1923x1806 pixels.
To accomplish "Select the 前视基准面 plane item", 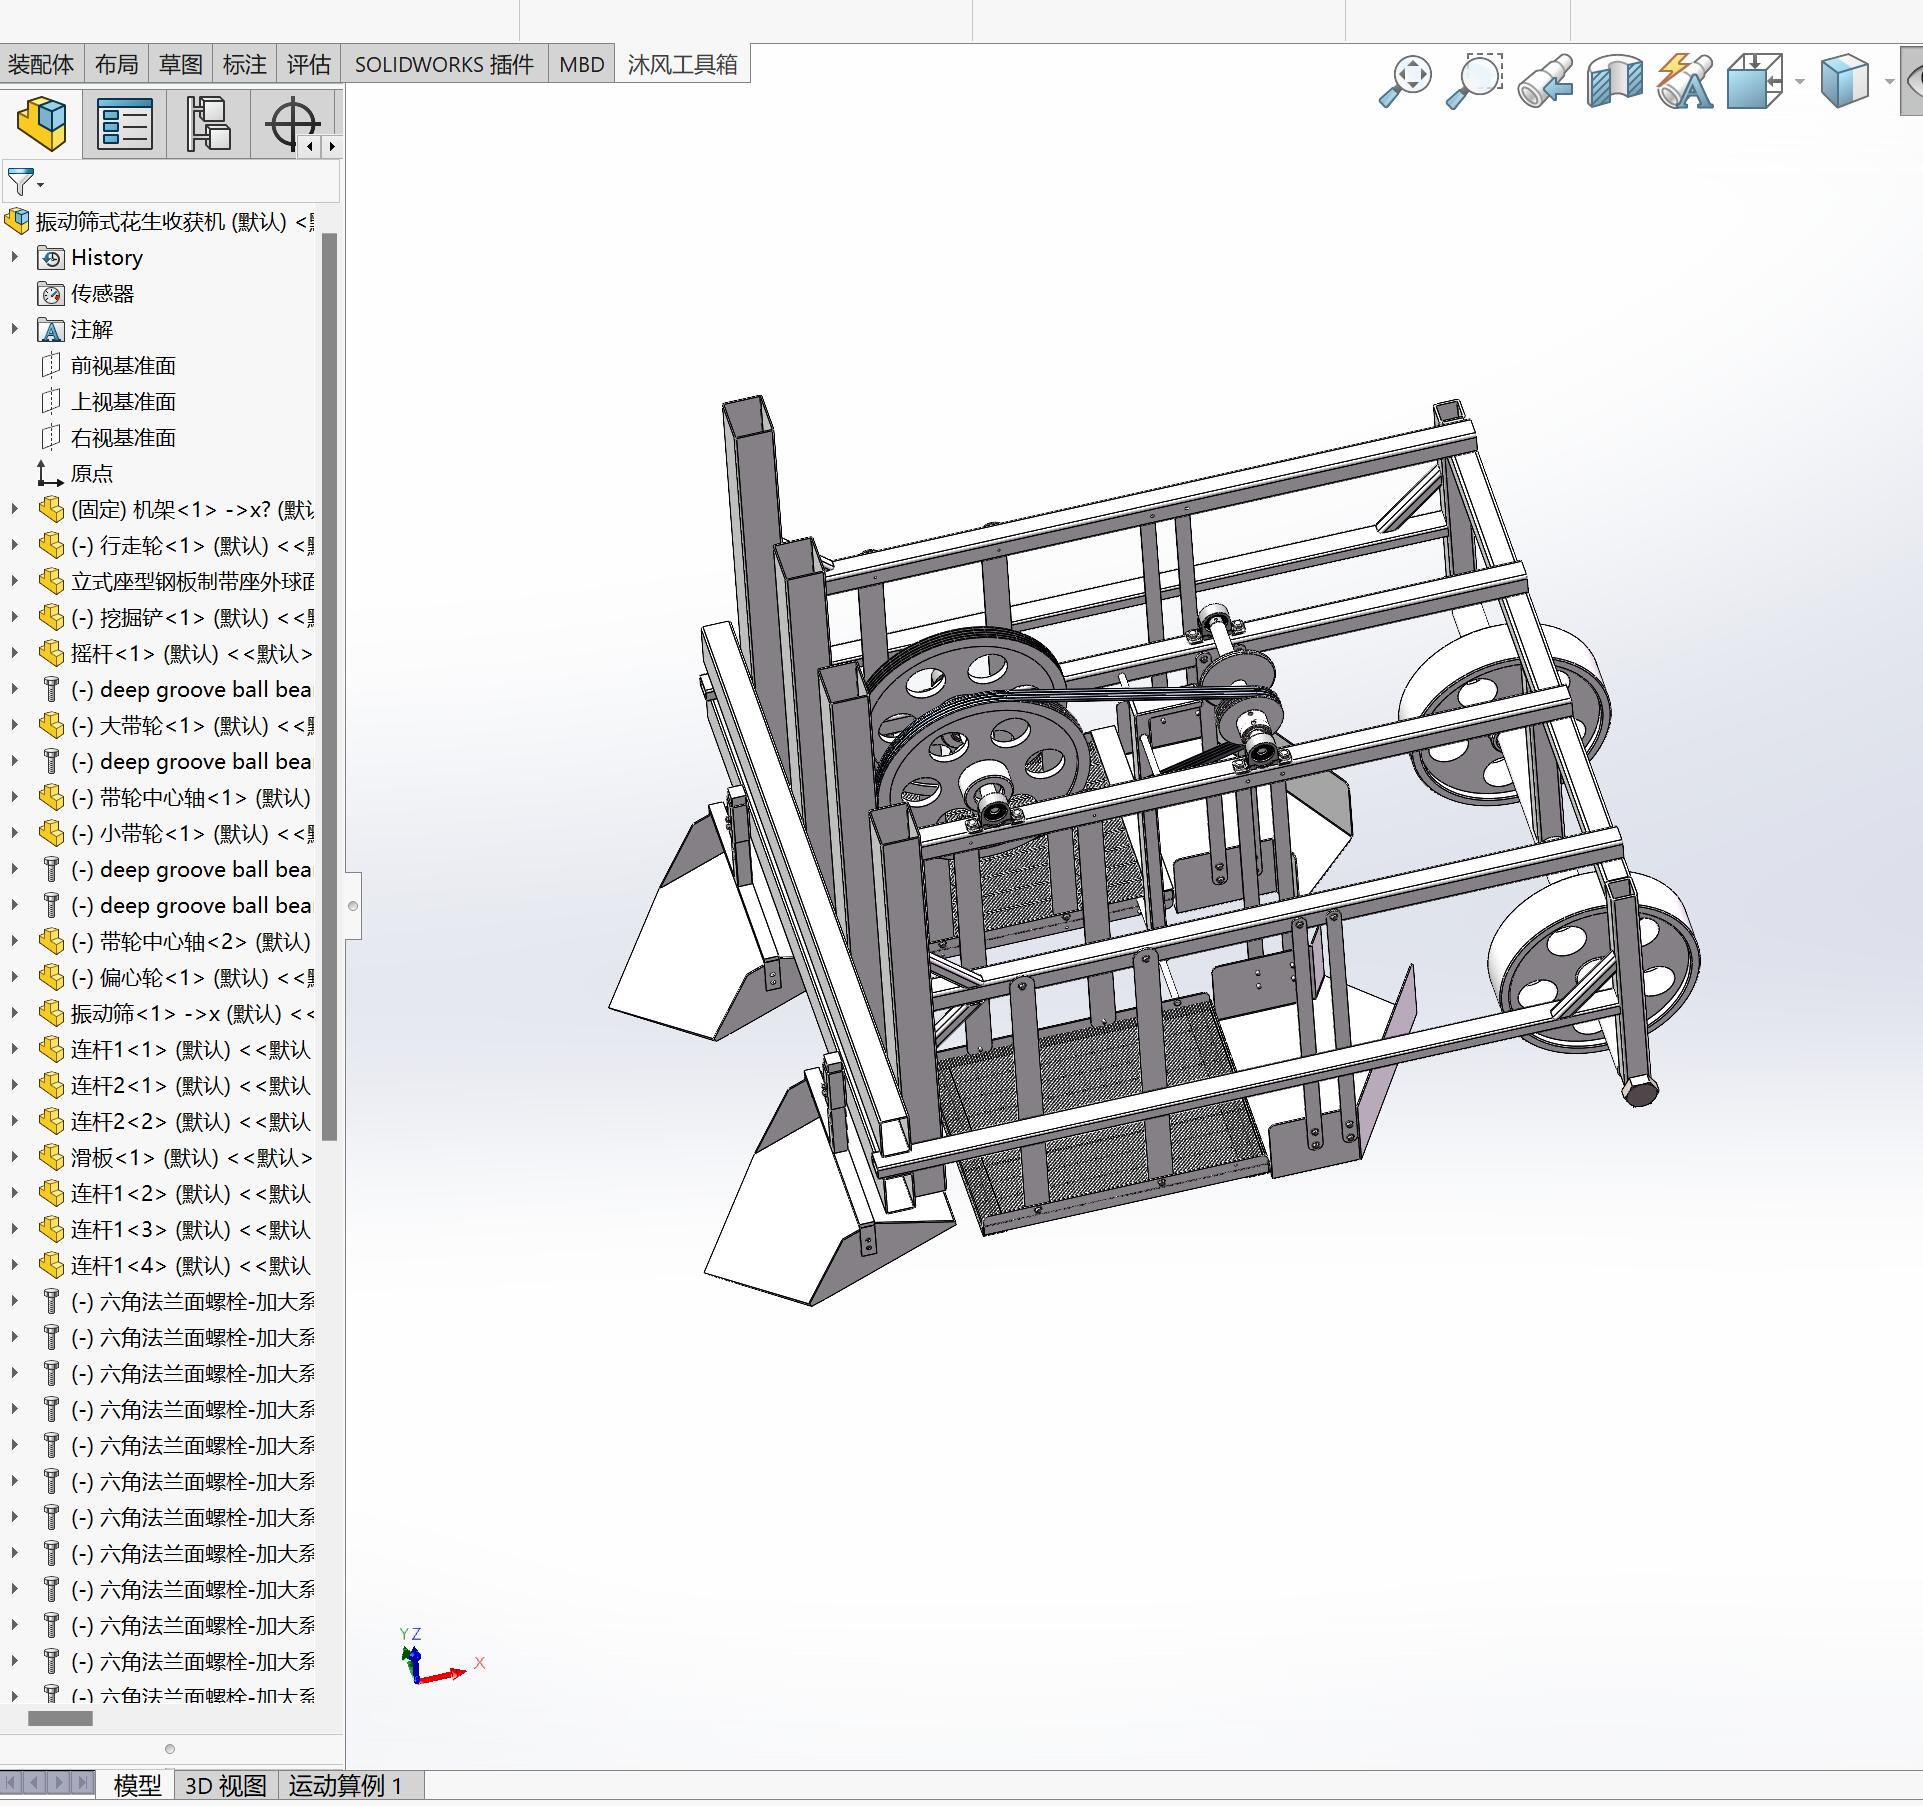I will (122, 366).
